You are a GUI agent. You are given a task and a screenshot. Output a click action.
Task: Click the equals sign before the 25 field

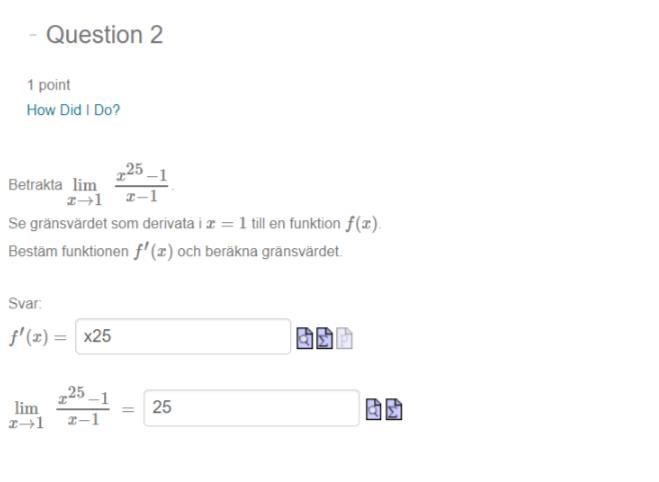click(127, 409)
